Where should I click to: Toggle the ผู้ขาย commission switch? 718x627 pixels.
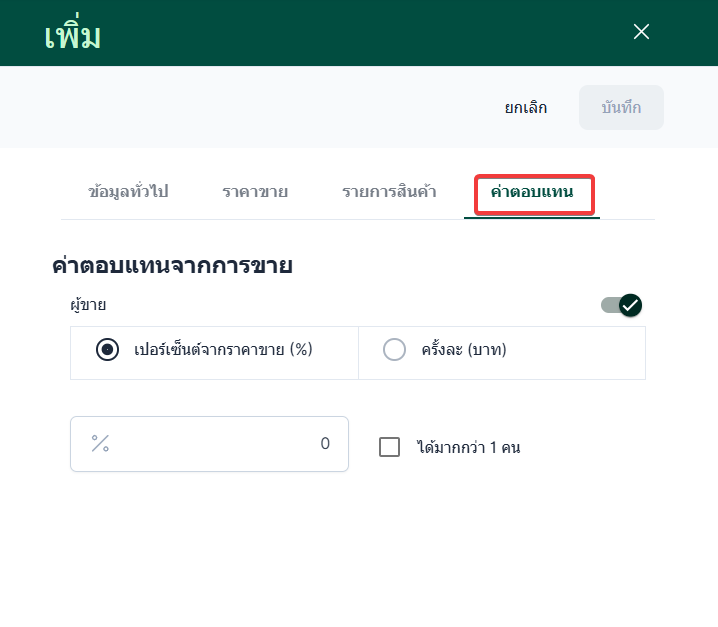click(x=620, y=305)
